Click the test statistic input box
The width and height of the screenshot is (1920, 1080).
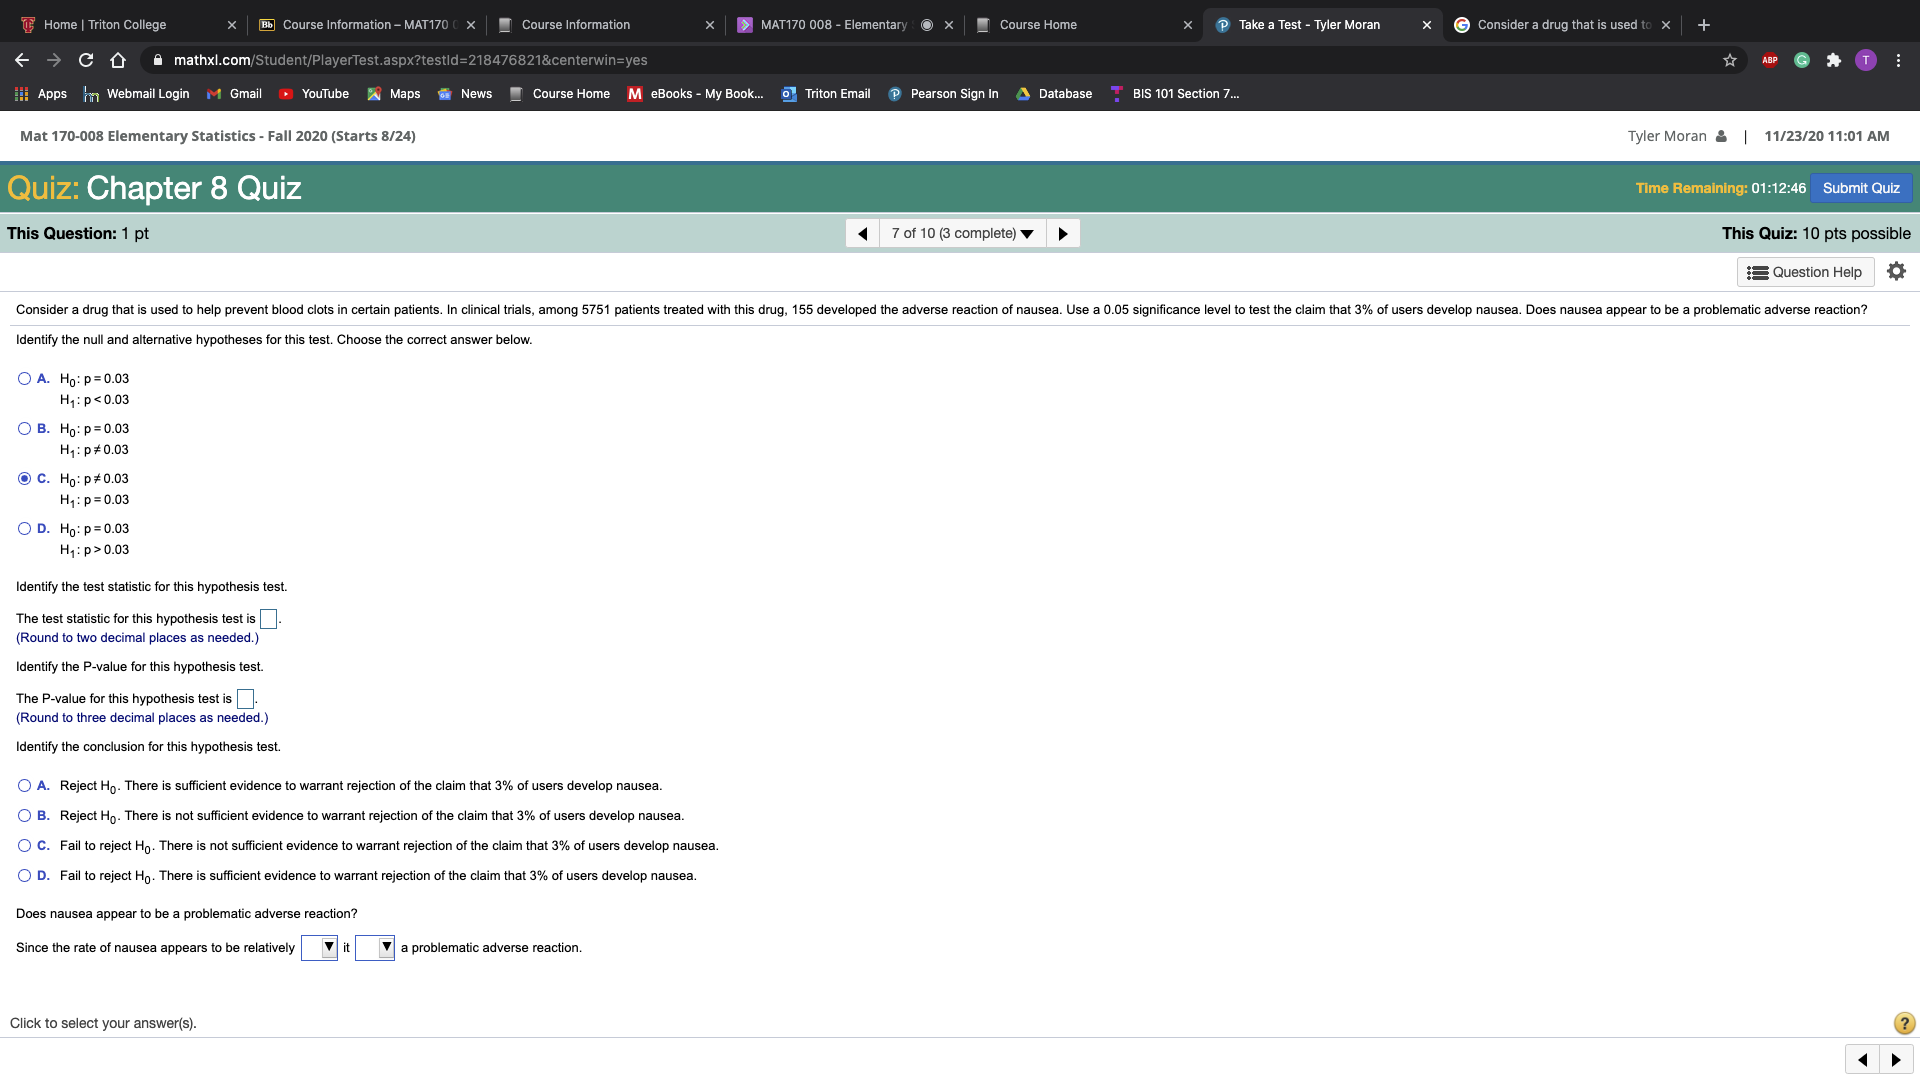tap(267, 618)
